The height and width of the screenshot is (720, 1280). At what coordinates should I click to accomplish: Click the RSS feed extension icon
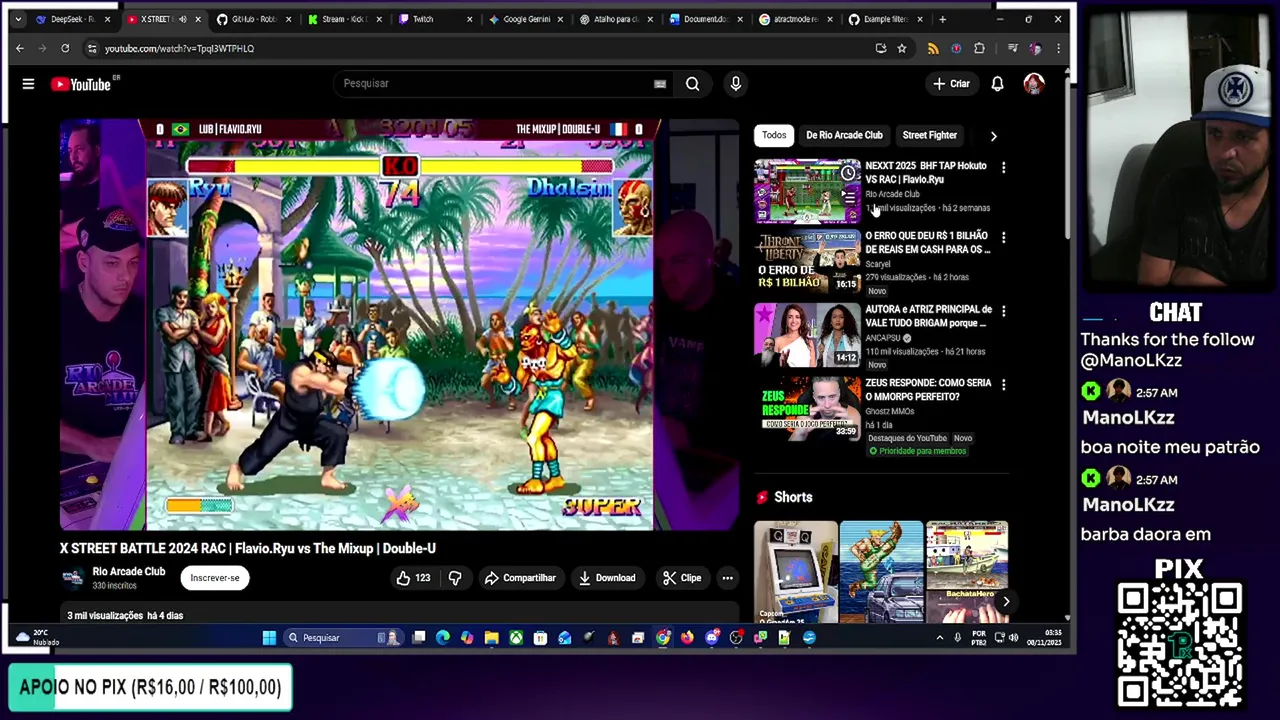coord(933,48)
